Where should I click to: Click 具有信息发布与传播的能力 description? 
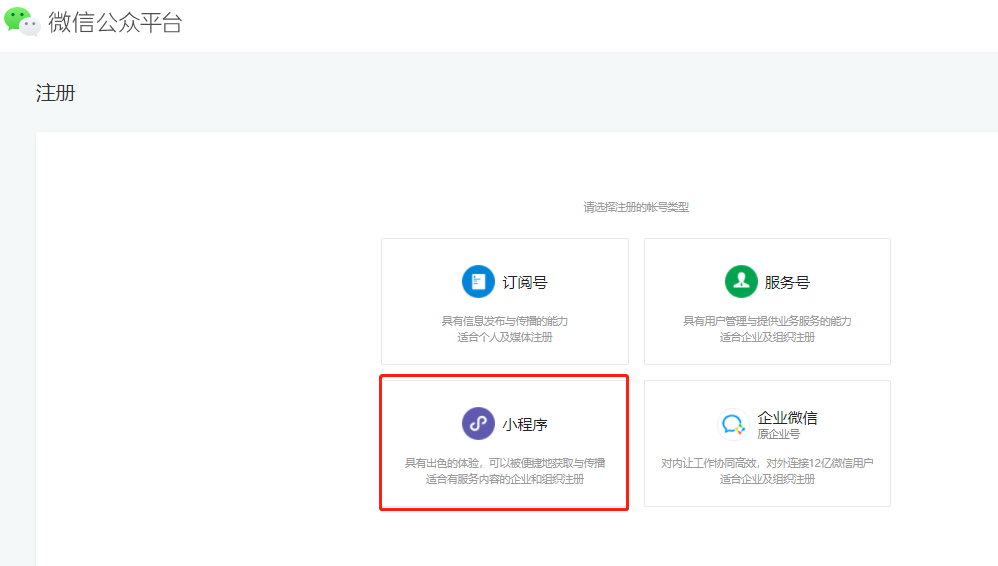click(505, 321)
